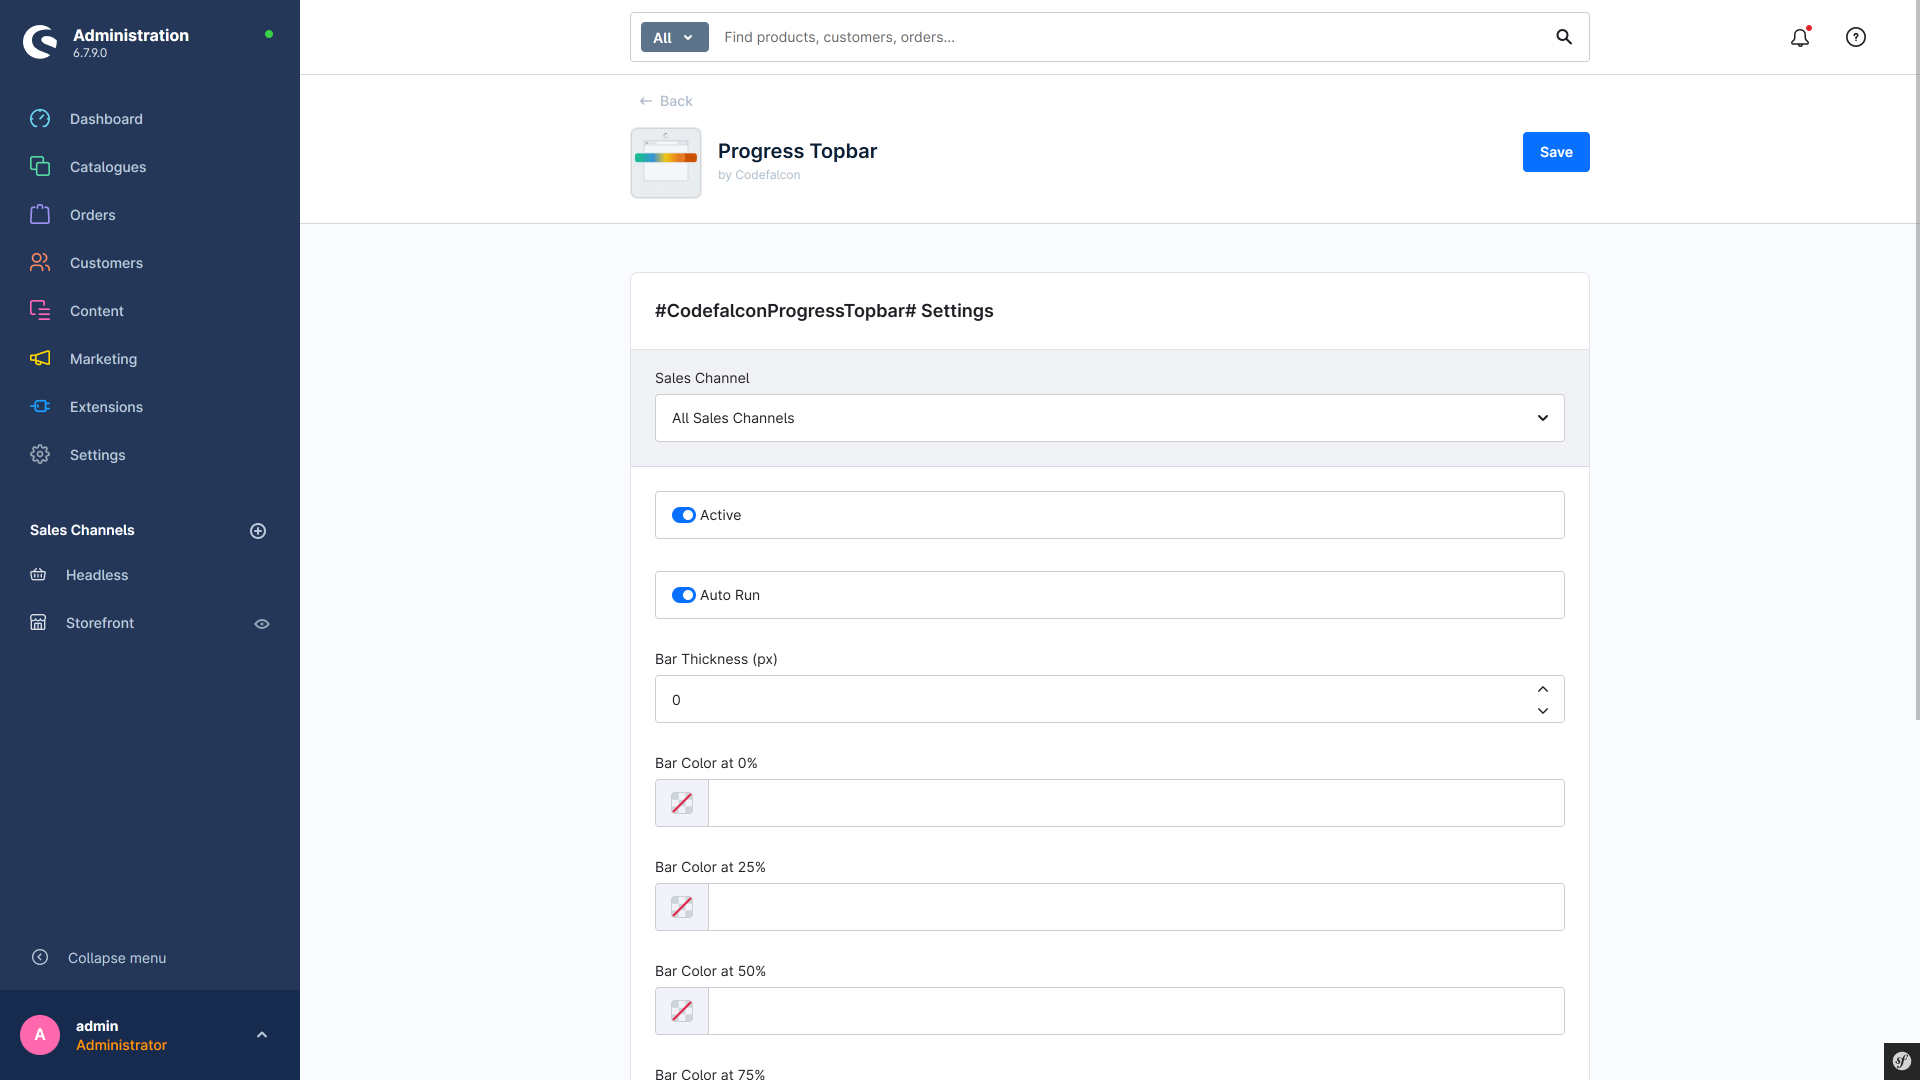This screenshot has height=1080, width=1920.
Task: Open the search All filter dropdown
Action: point(675,37)
